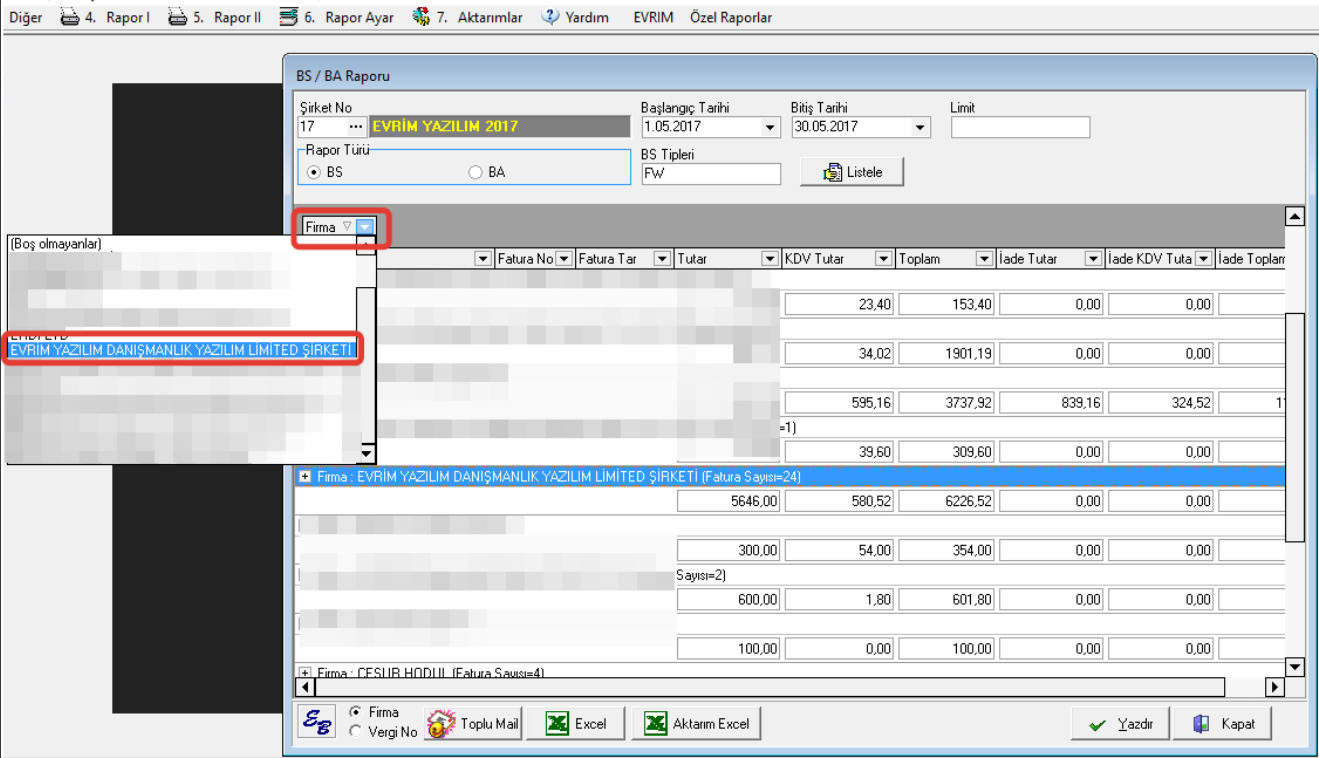1319x758 pixels.
Task: Click the icon beside 7. Aktarımlar
Action: [421, 17]
